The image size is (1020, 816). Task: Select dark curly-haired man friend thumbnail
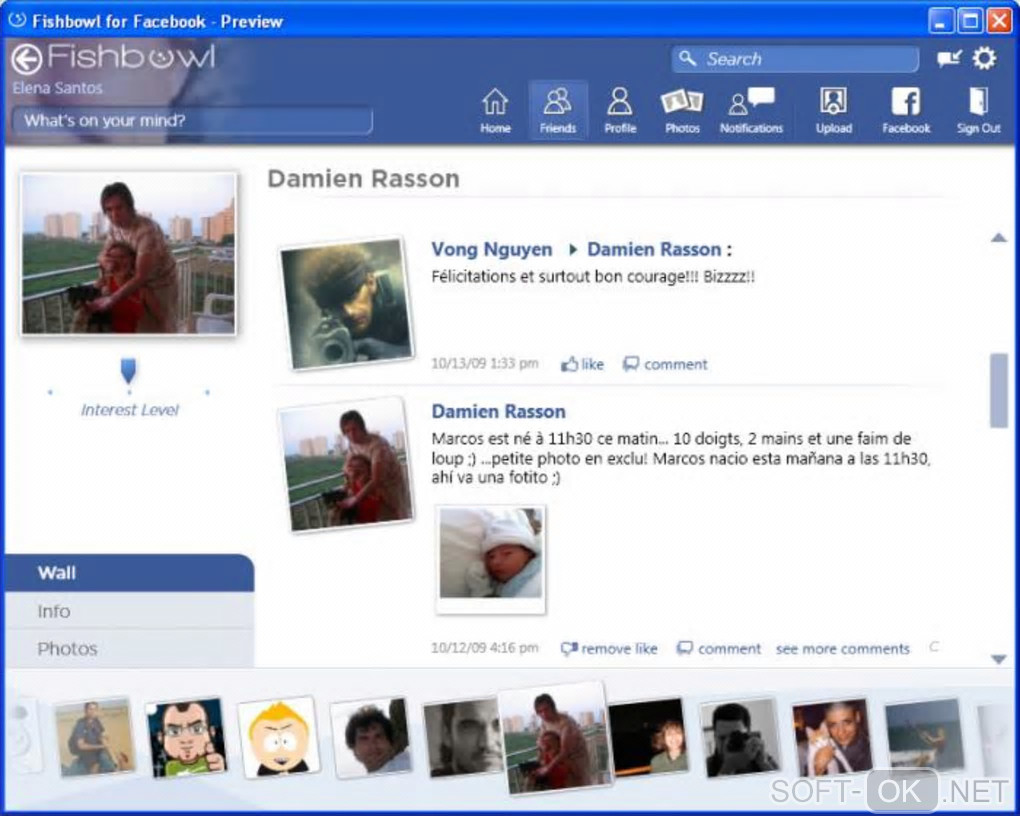371,737
